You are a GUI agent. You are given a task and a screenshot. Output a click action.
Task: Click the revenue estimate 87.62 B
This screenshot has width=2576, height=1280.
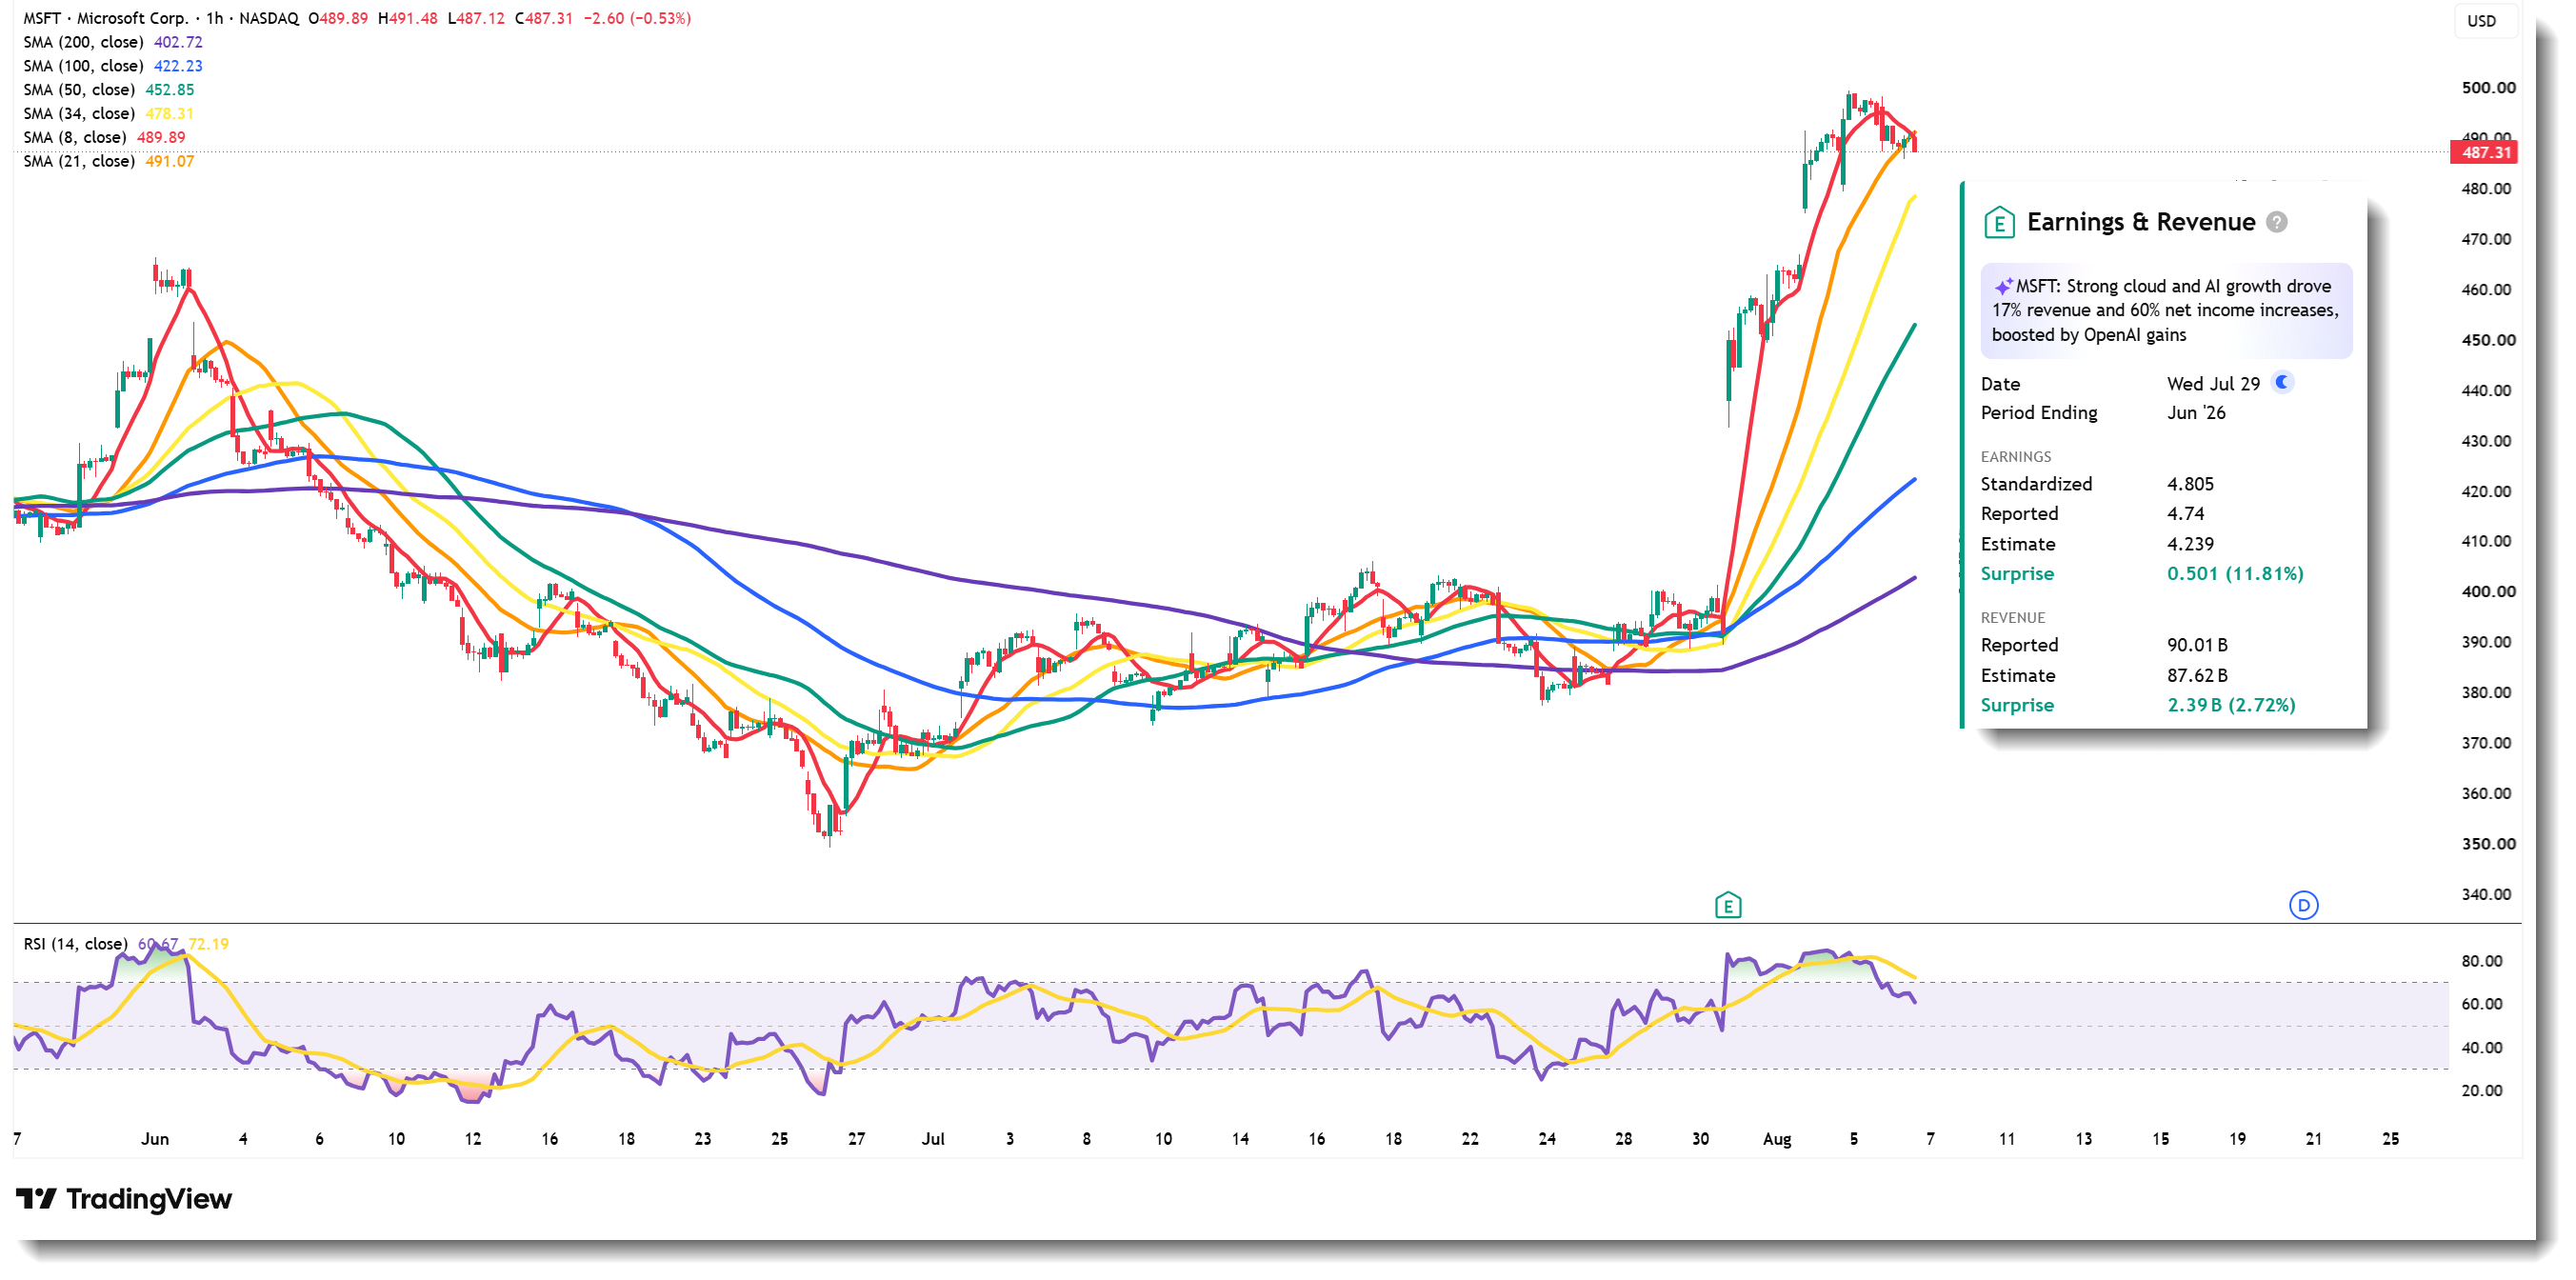(x=2197, y=676)
